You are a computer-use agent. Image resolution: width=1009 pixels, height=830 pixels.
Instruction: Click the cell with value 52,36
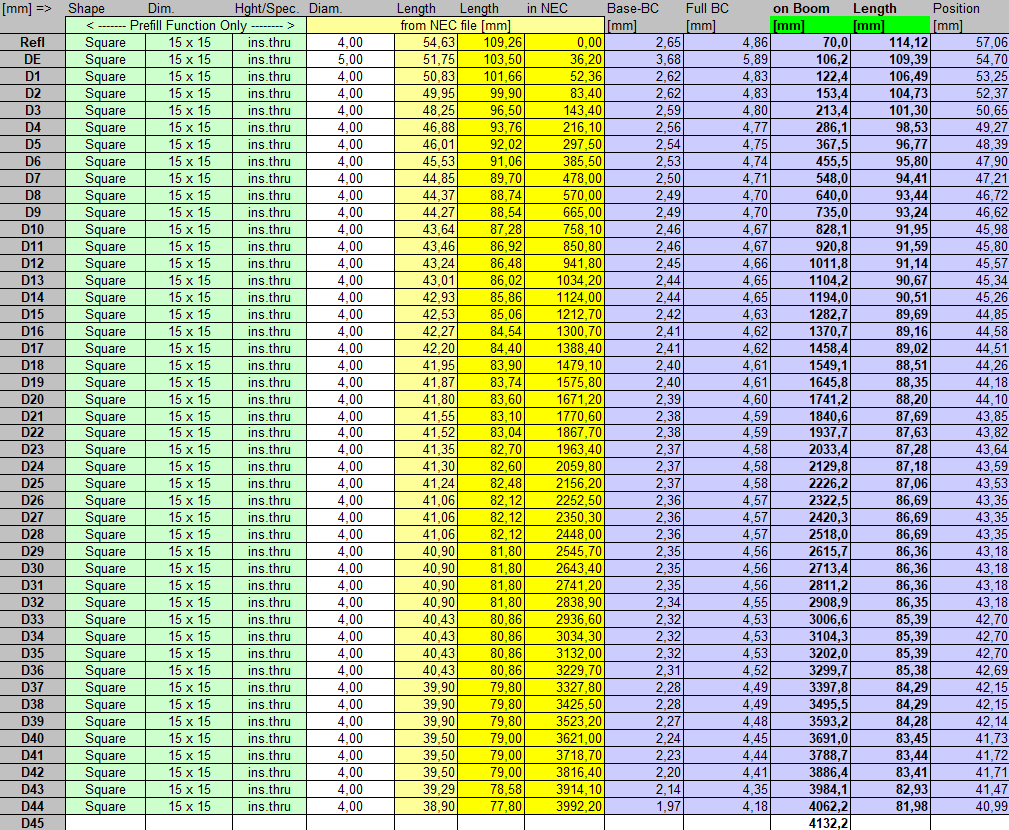564,77
